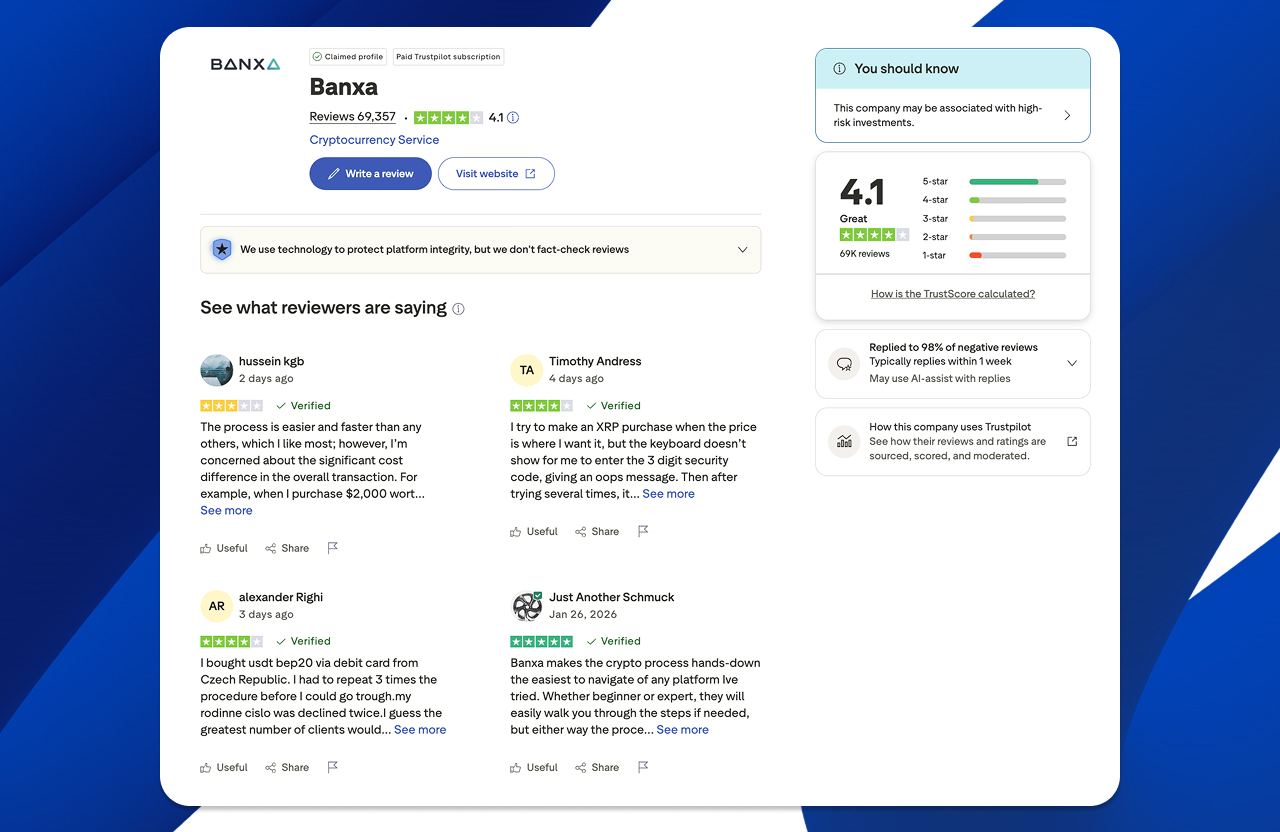Viewport: 1280px width, 832px height.
Task: Flag Just Another Schmuck's review
Action: point(643,766)
